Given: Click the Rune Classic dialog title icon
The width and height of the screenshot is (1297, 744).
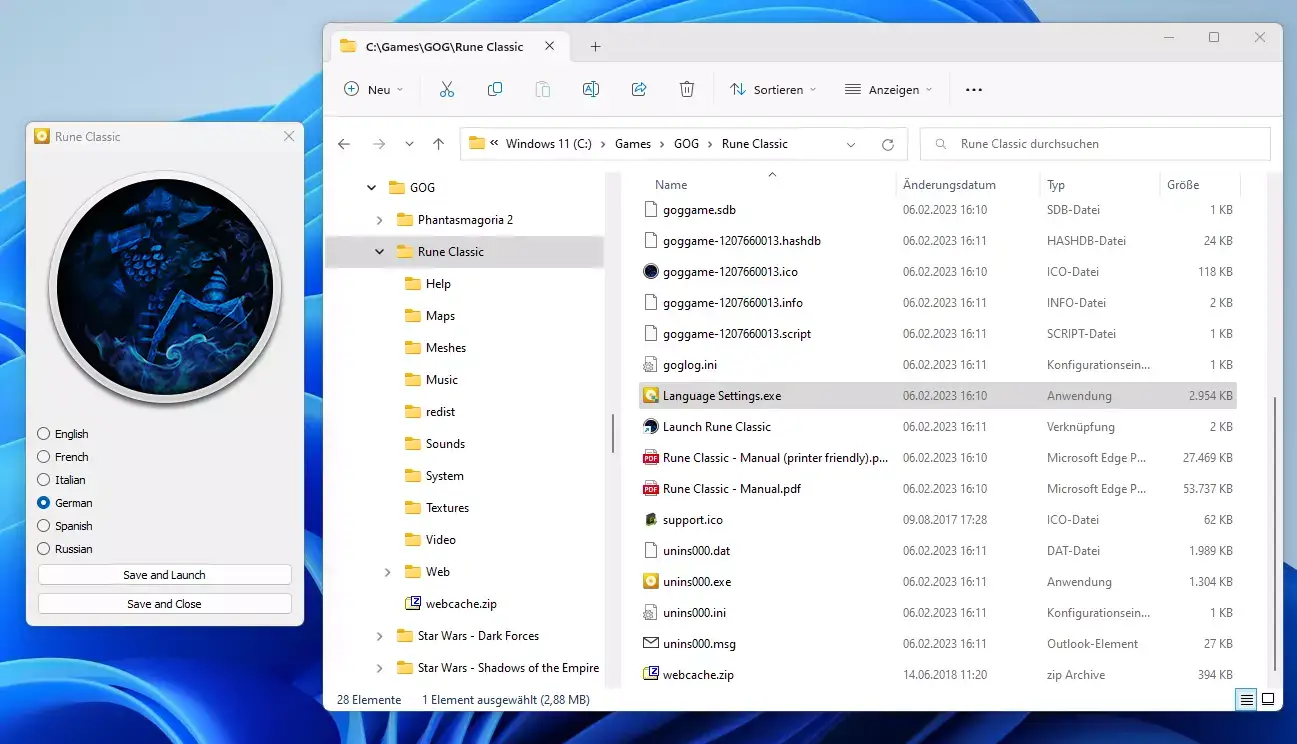Looking at the screenshot, I should pos(42,136).
